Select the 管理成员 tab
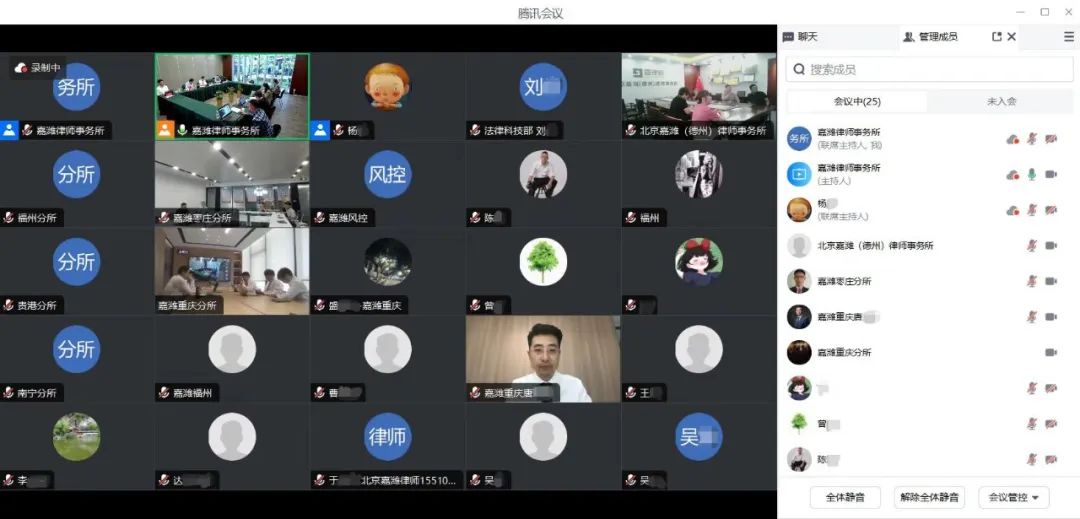 click(931, 37)
